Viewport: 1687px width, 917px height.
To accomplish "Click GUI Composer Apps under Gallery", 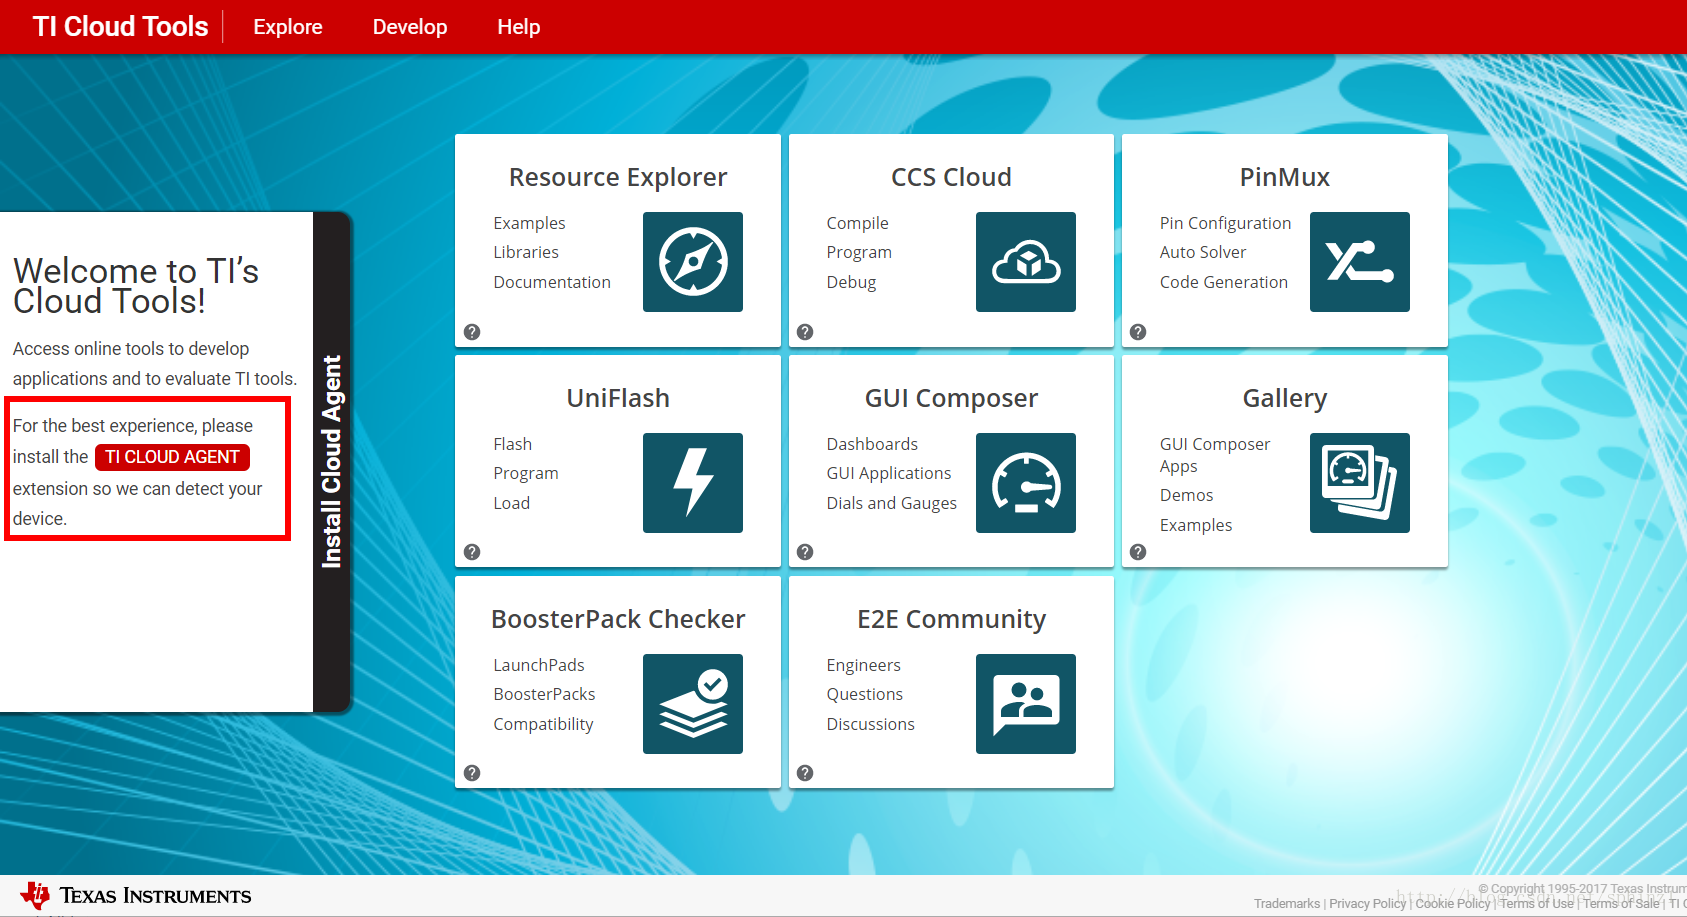I will click(1215, 455).
